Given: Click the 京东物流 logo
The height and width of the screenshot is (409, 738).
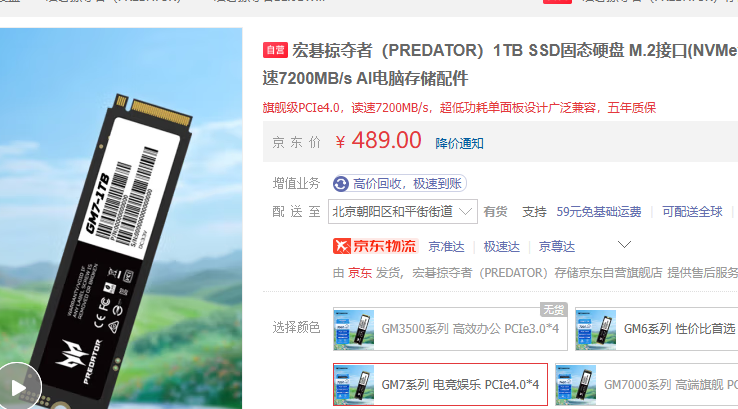Looking at the screenshot, I should tap(375, 246).
